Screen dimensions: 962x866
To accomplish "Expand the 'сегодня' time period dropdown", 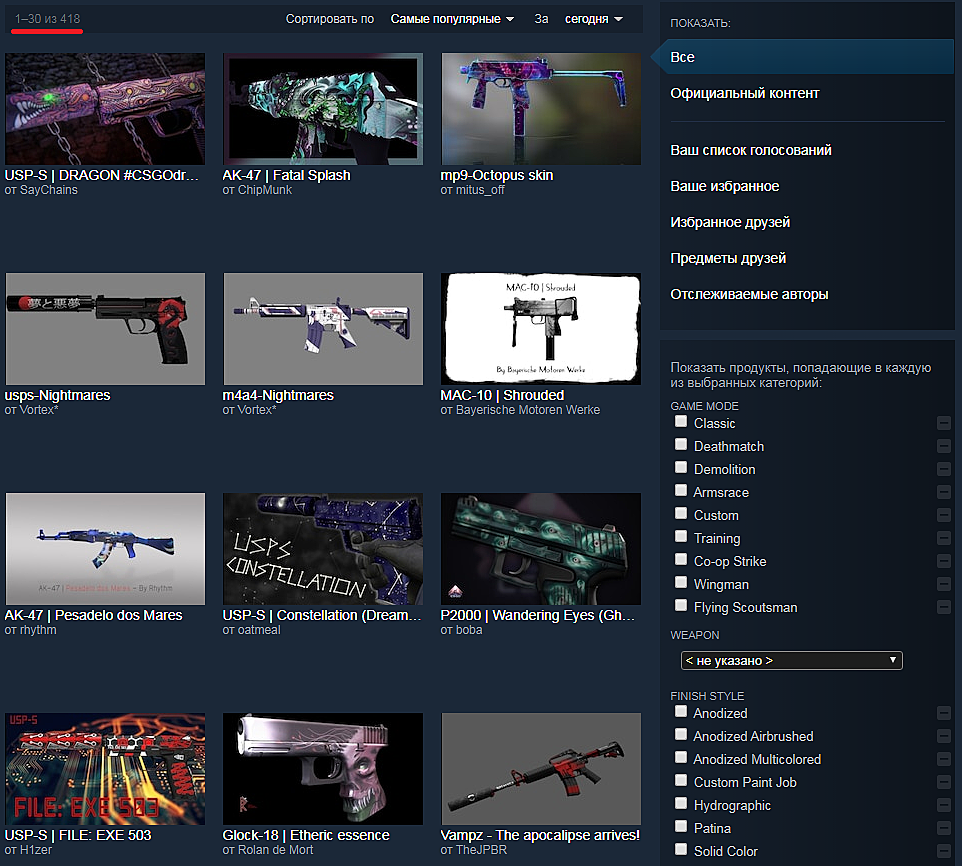I will [x=593, y=19].
